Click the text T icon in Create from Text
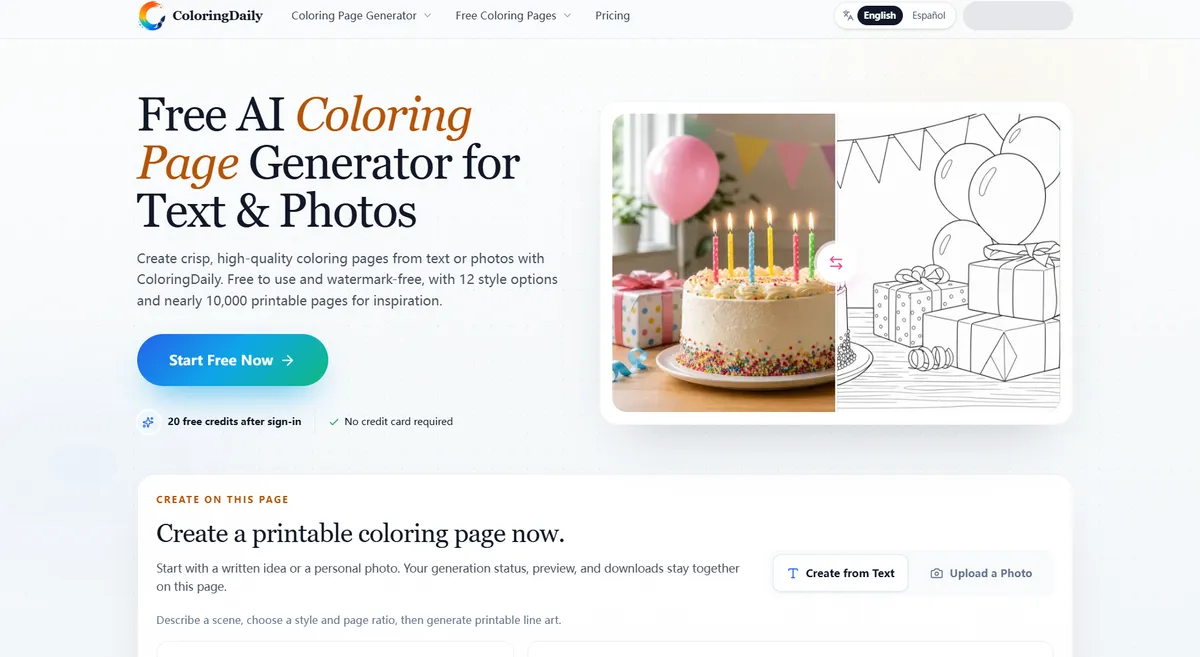 (x=793, y=573)
